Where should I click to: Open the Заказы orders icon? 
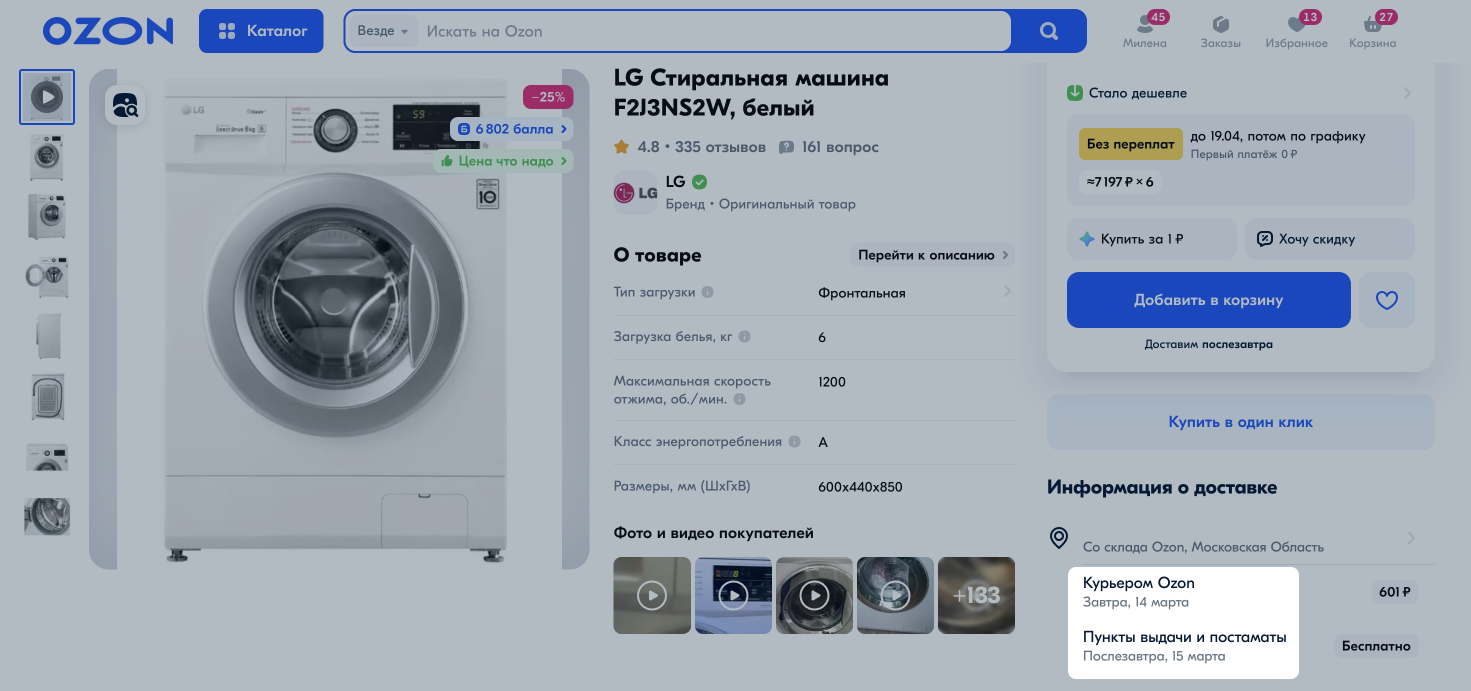[x=1221, y=31]
